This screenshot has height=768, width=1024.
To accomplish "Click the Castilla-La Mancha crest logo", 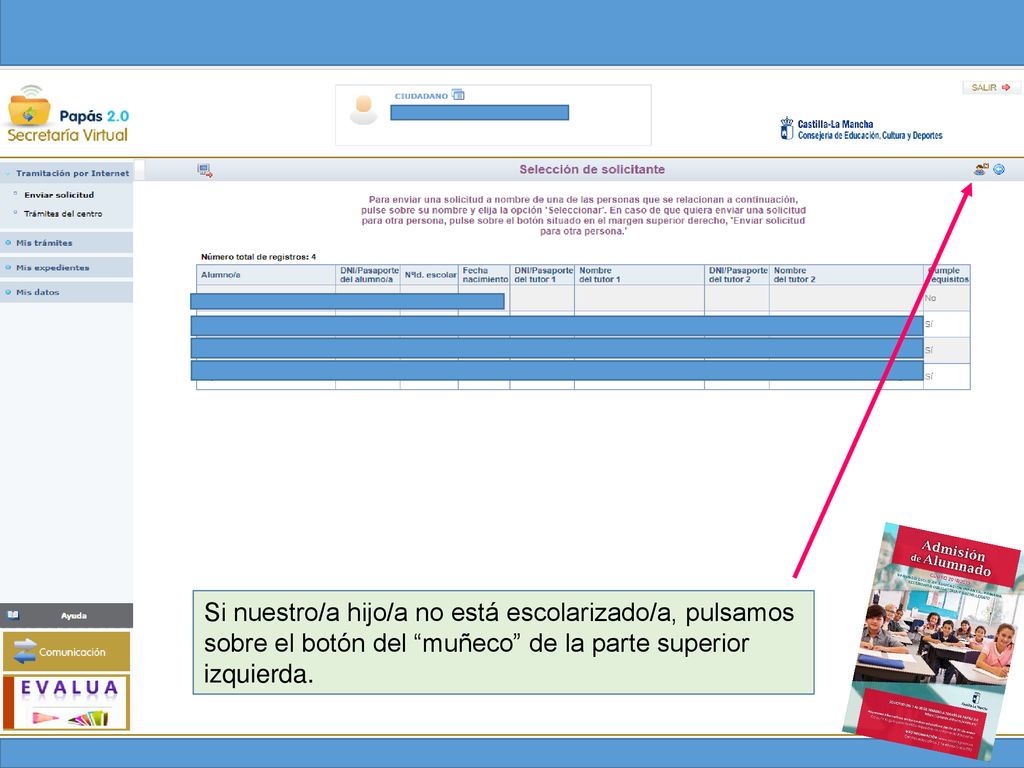I will tap(787, 129).
